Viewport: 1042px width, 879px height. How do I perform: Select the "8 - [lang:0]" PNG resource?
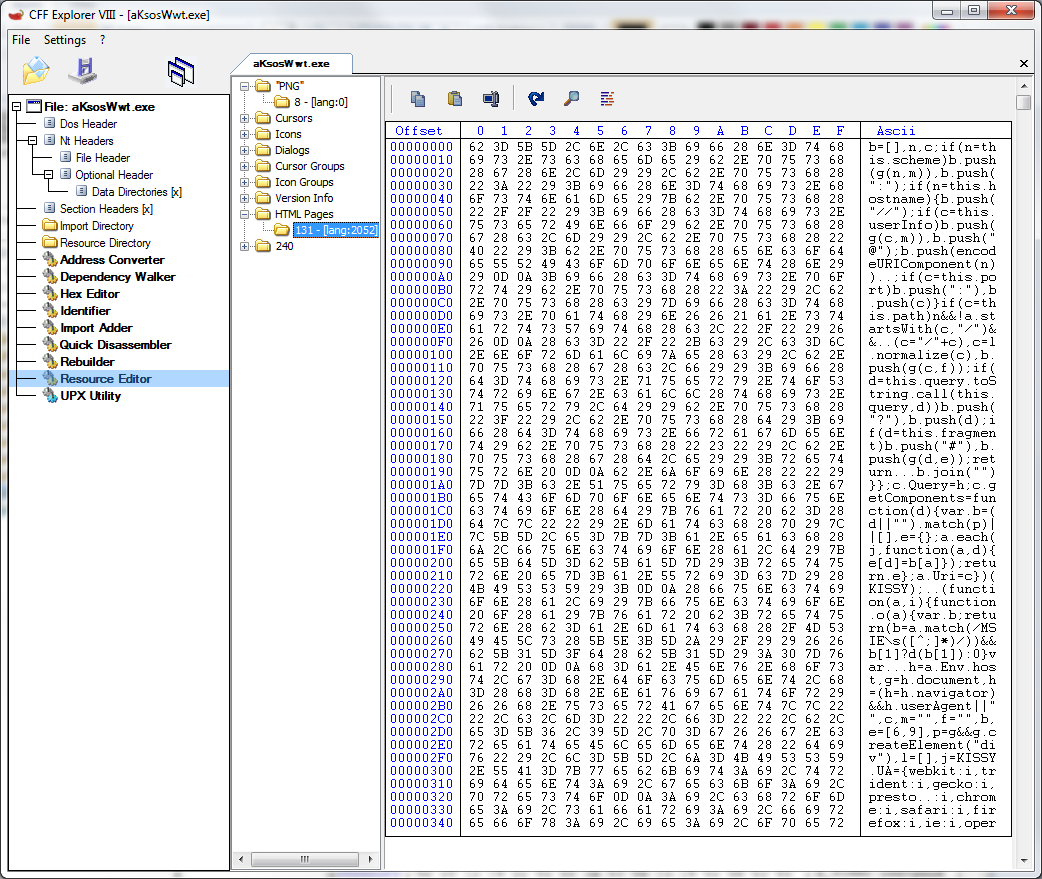321,102
